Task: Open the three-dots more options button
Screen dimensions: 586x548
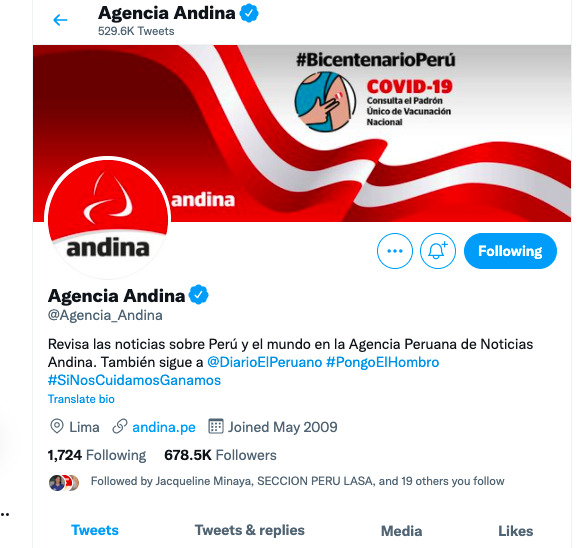Action: 395,251
